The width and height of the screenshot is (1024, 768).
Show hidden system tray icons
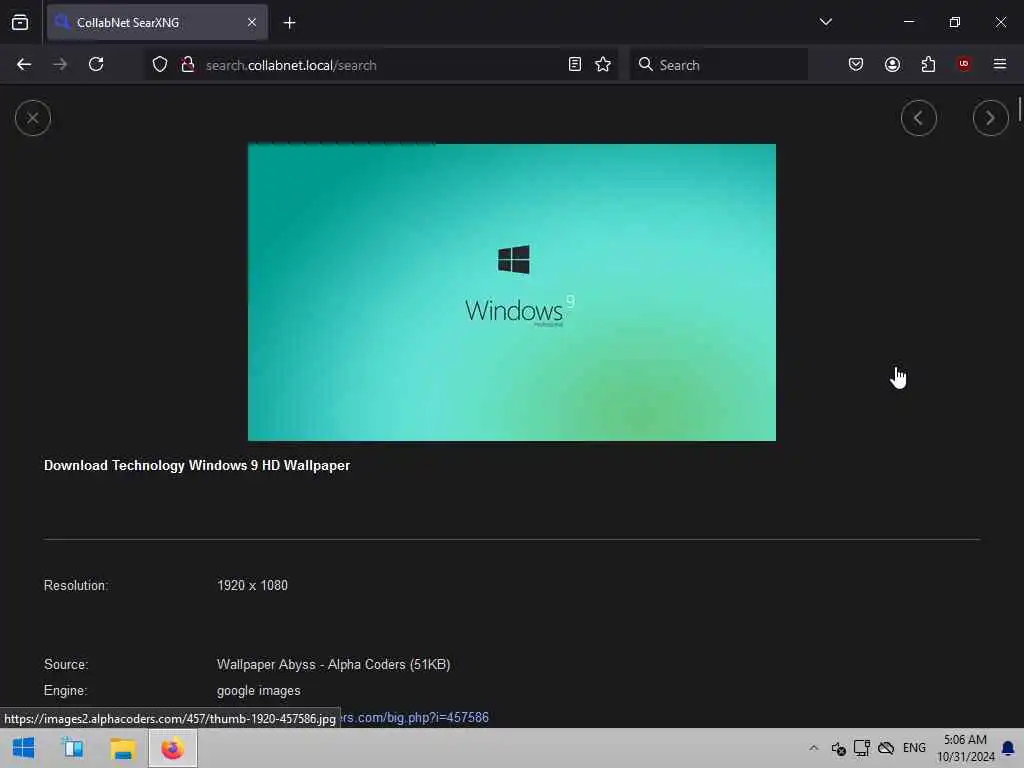click(814, 748)
